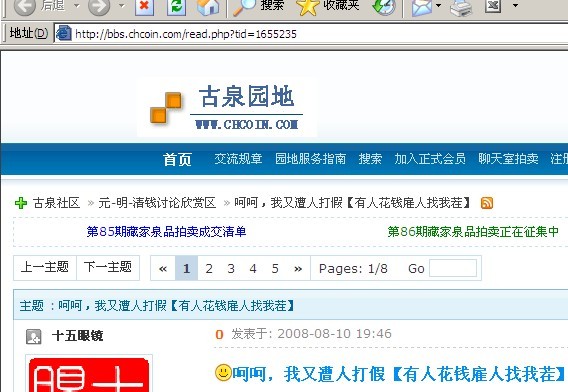This screenshot has width=568, height=392.
Task: Click the Print icon in toolbar
Action: (461, 7)
